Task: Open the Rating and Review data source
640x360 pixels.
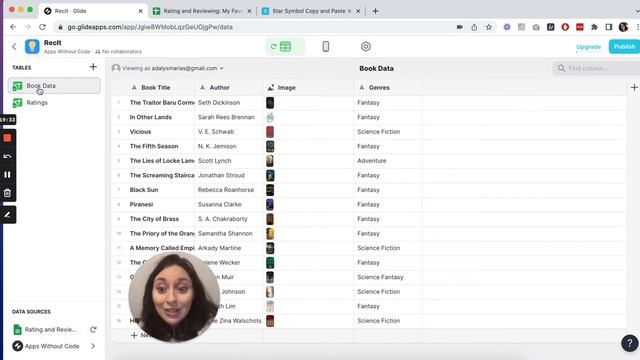Action: click(50, 329)
